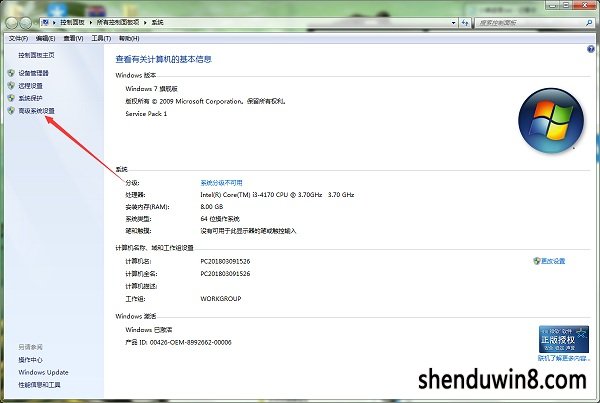
Task: Click the 更改设置 link
Action: pyautogui.click(x=553, y=261)
